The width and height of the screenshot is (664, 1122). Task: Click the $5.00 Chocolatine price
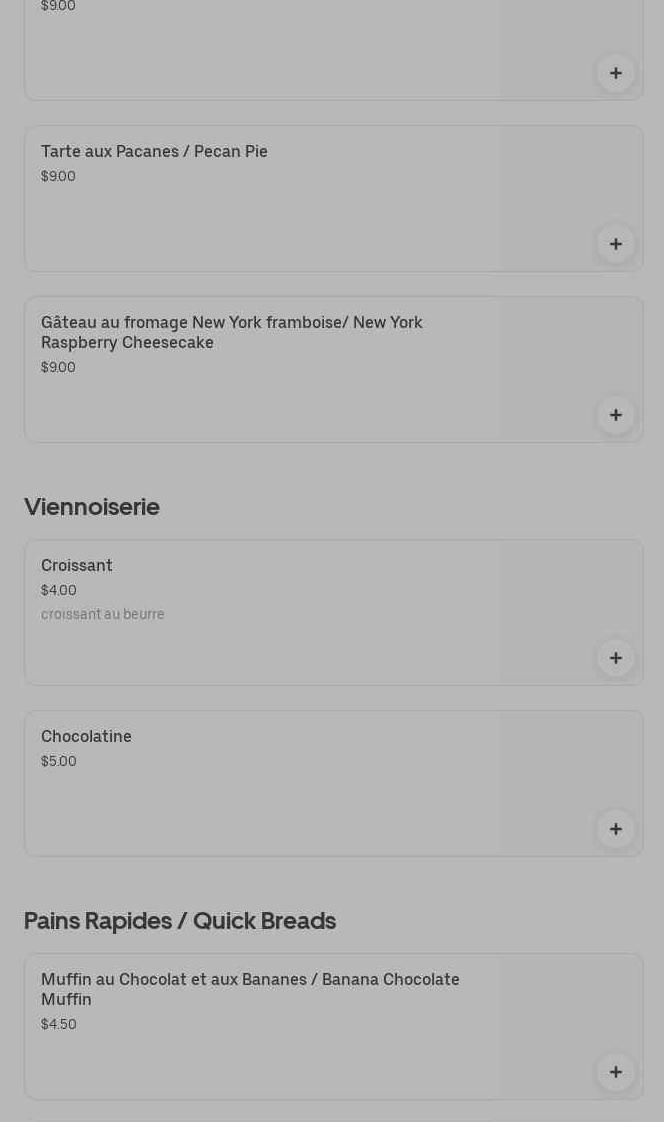[59, 762]
